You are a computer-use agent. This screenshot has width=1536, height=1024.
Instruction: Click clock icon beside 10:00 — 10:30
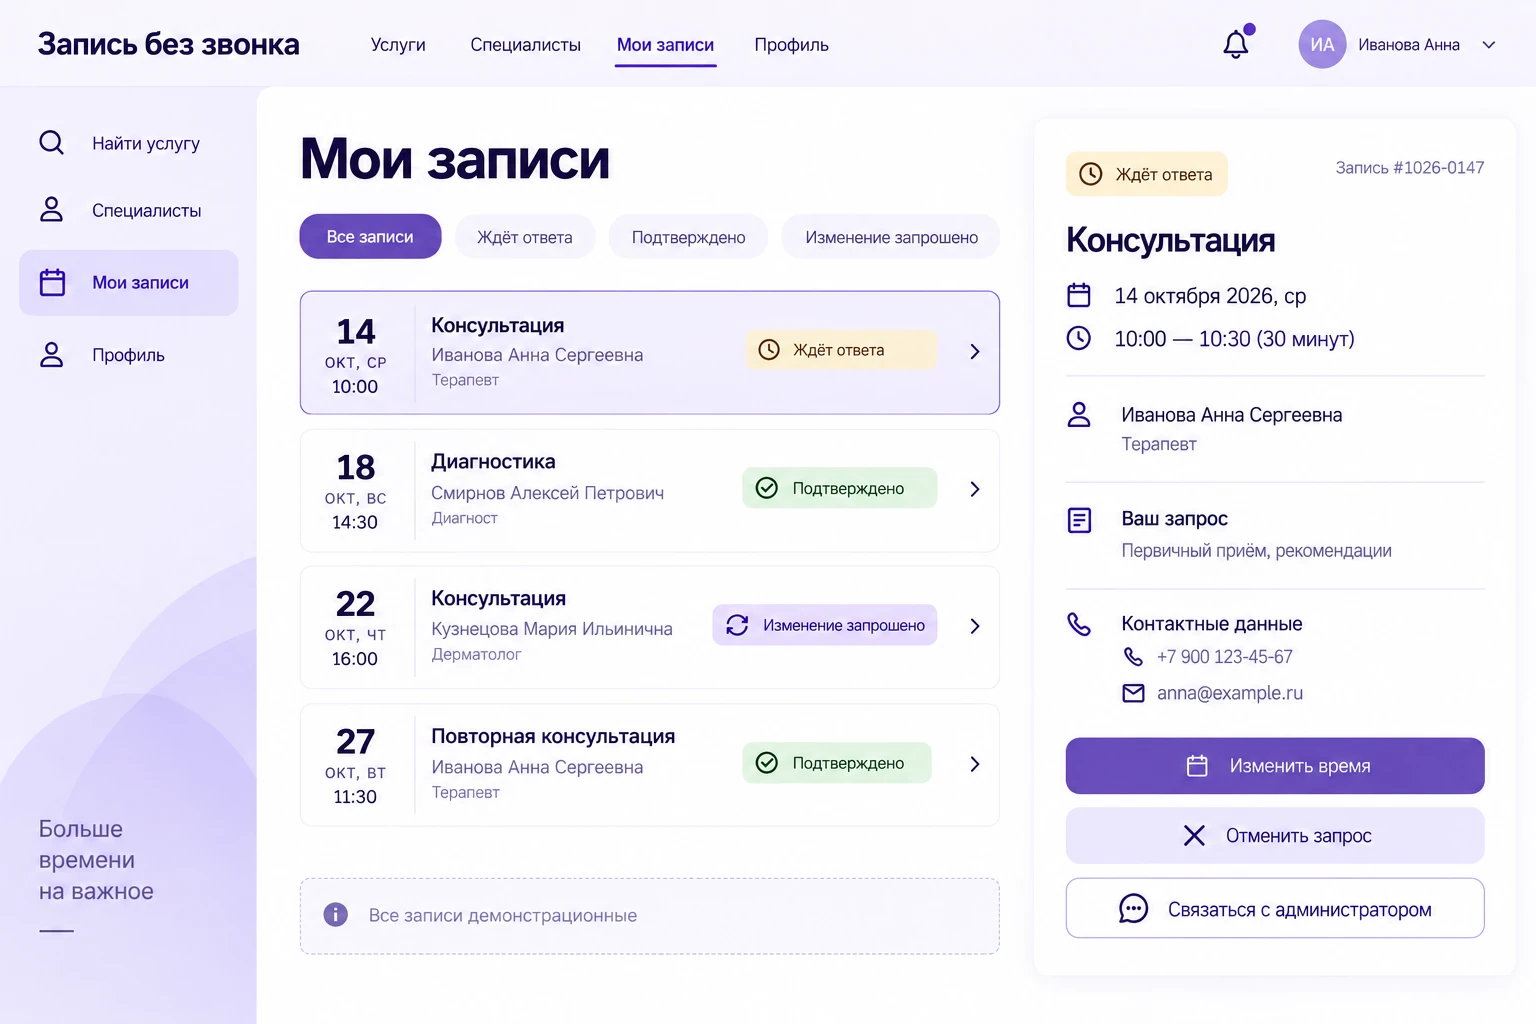[1079, 338]
